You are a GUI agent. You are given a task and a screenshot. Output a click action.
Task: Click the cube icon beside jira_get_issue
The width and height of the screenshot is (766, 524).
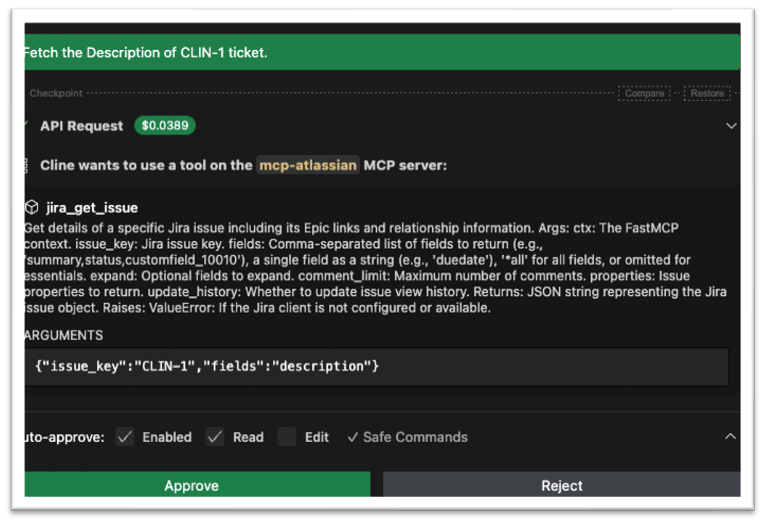point(32,208)
